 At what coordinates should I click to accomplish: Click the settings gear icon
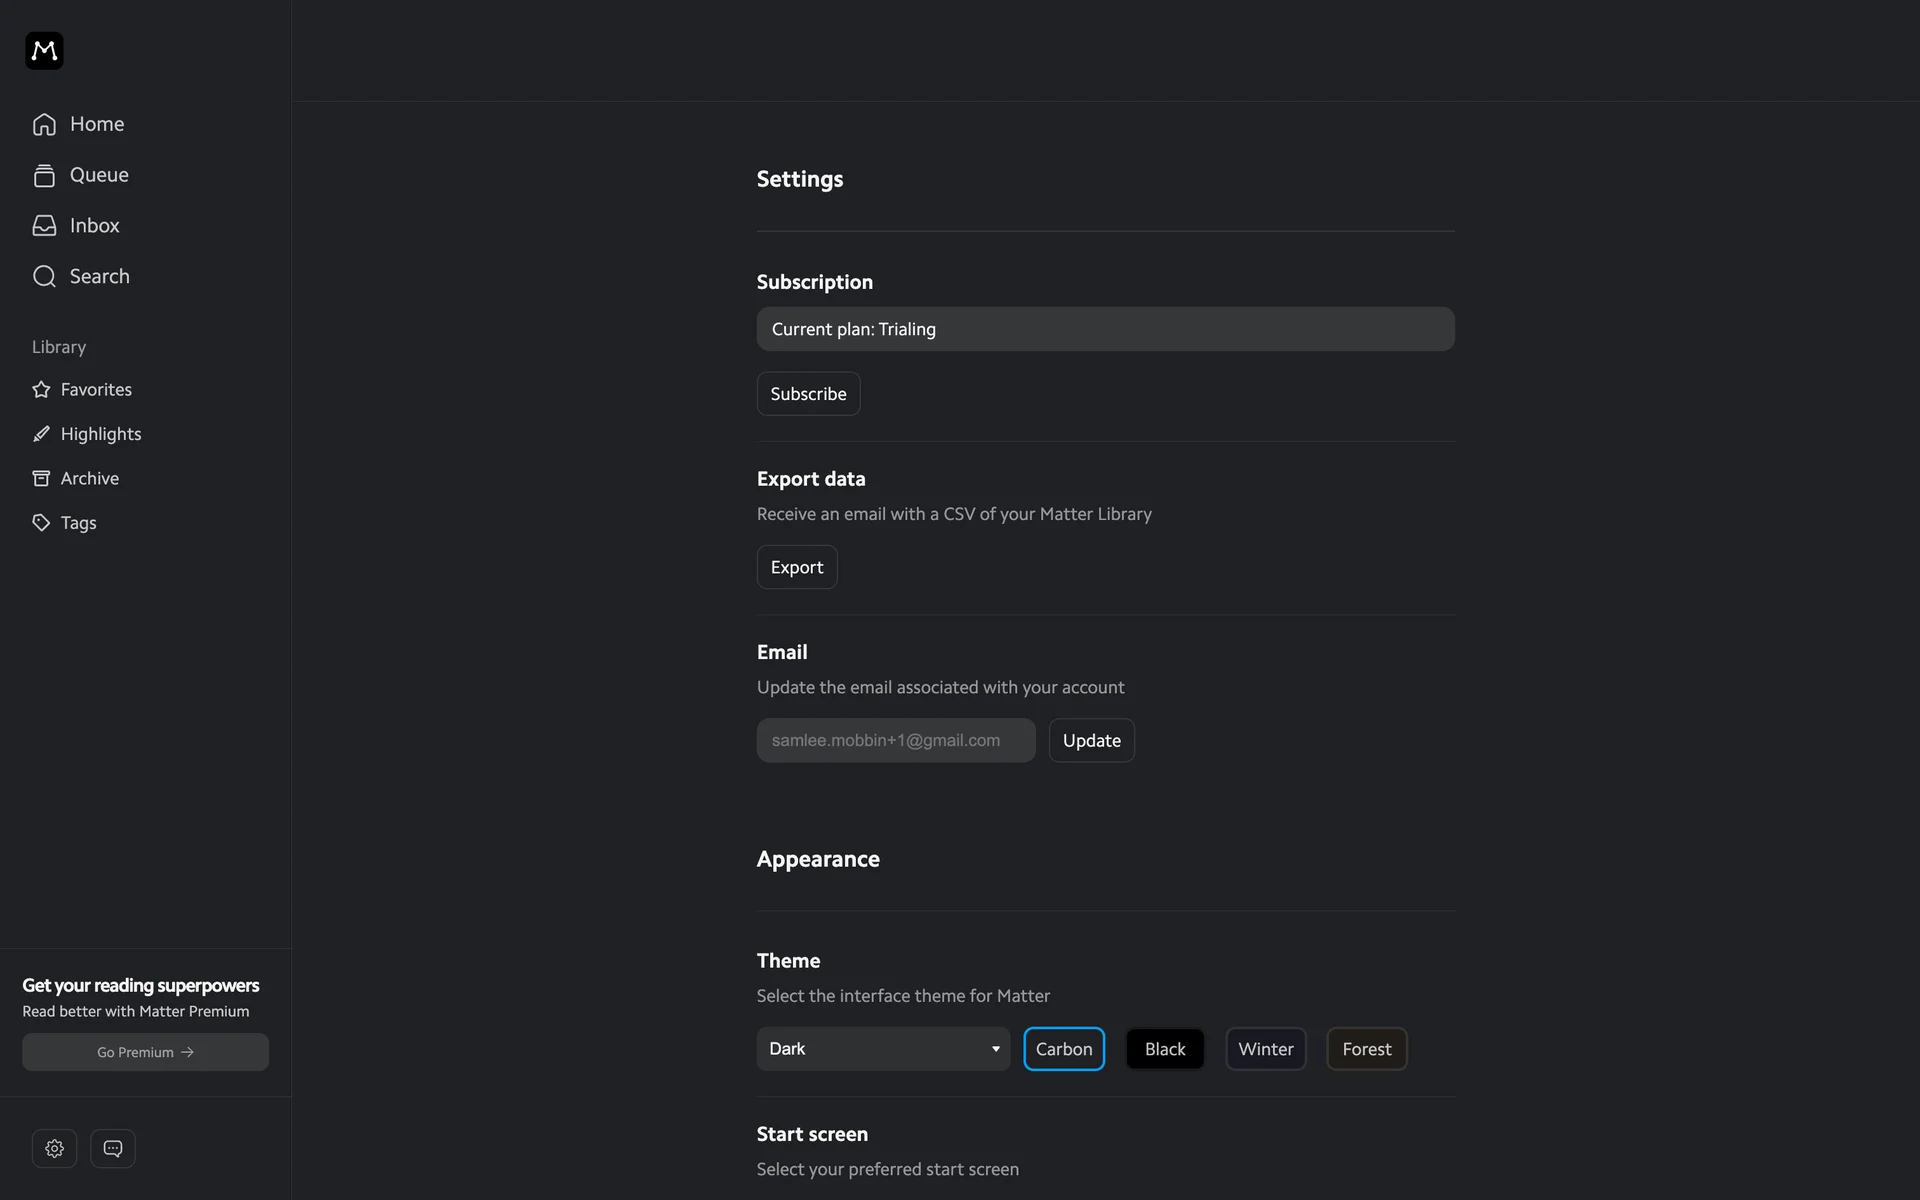point(54,1148)
